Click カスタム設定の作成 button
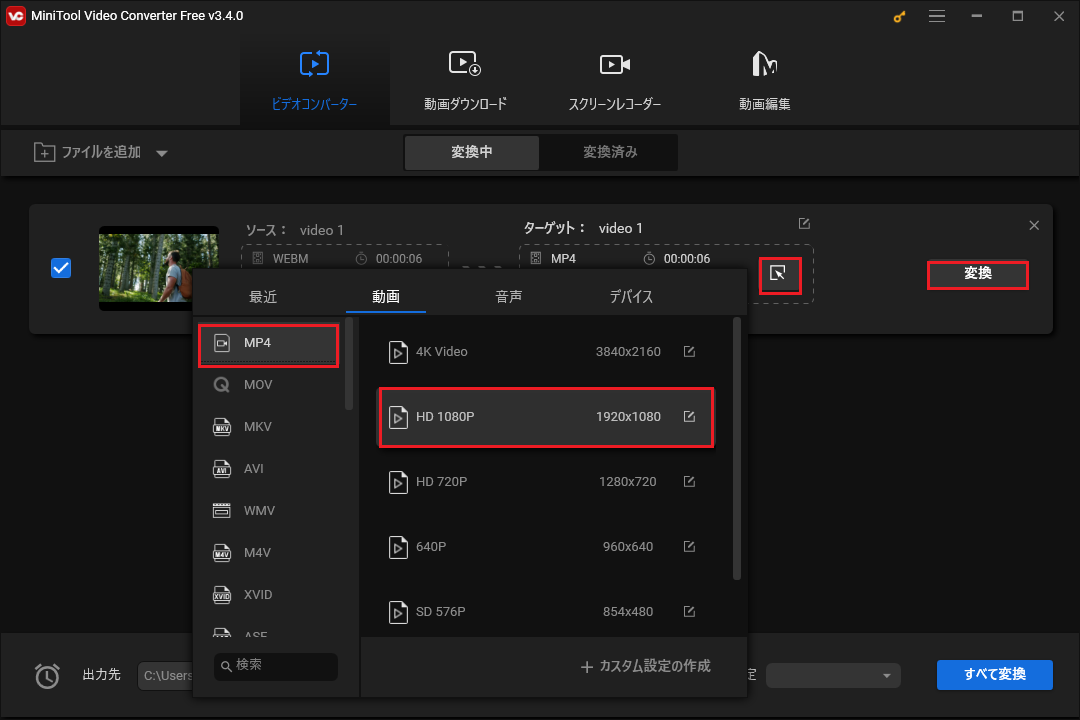The height and width of the screenshot is (720, 1080). tap(645, 666)
